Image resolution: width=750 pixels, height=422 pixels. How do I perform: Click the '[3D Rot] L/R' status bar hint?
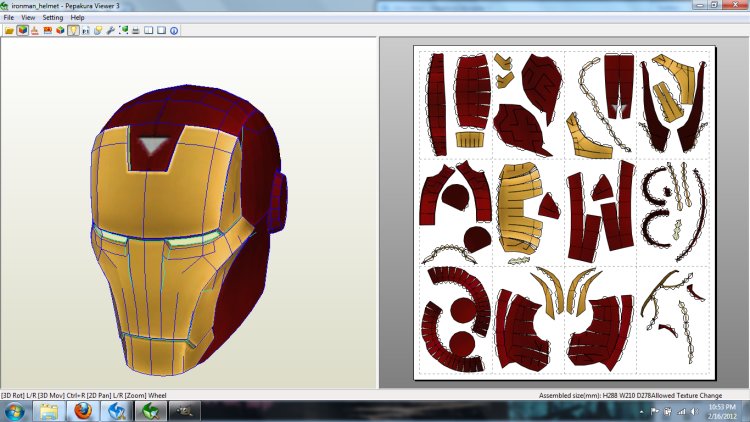(x=19, y=396)
